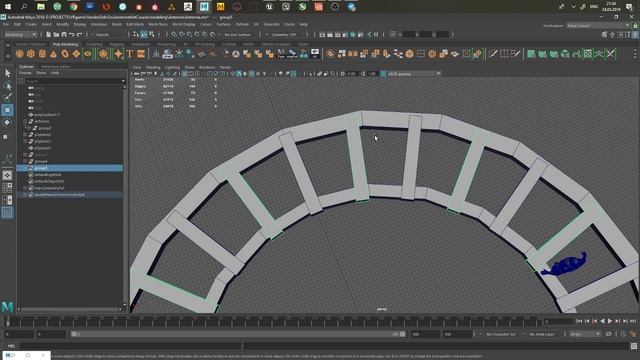The image size is (640, 360).
Task: Toggle snap to grids magnet
Action: click(174, 35)
